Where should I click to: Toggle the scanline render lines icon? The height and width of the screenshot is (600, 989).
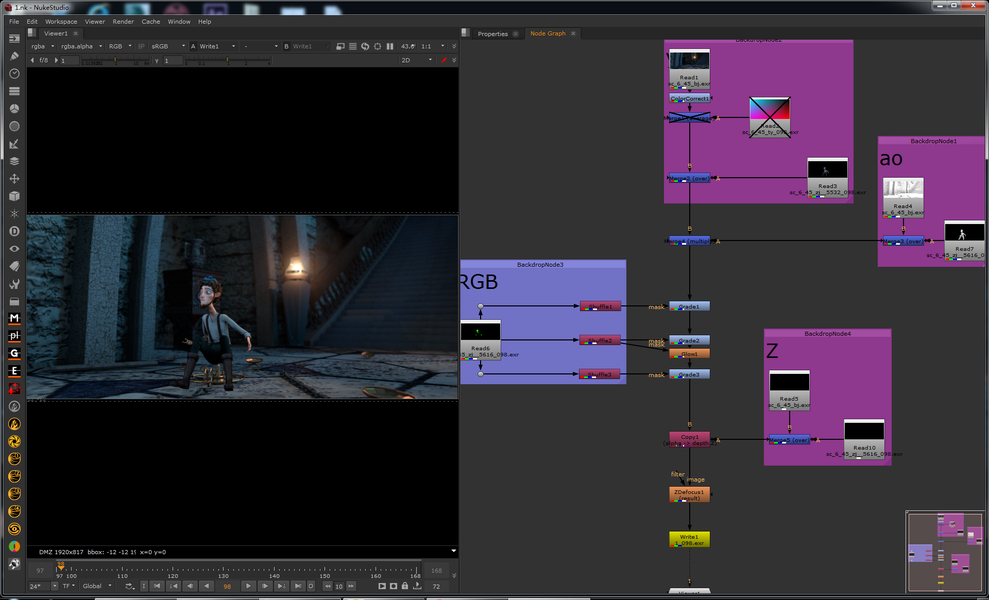pos(353,46)
